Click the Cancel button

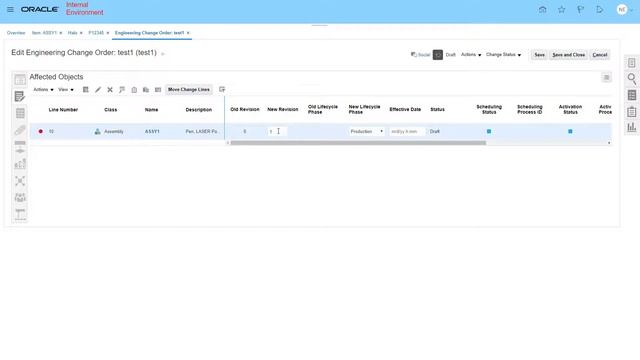pyautogui.click(x=600, y=55)
